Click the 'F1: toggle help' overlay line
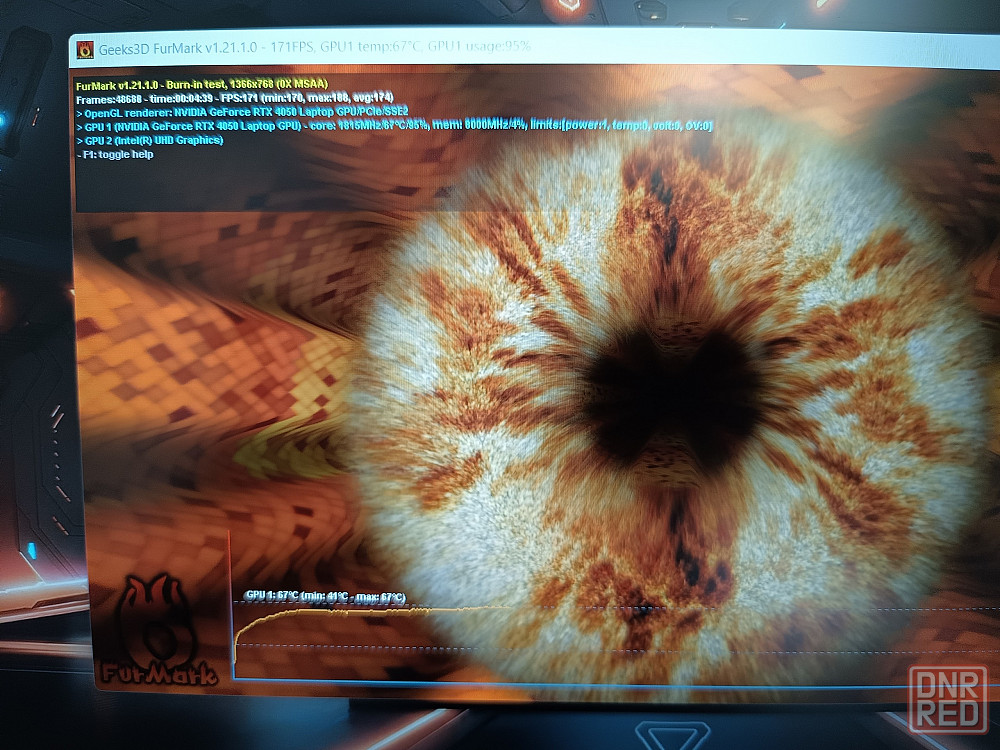The height and width of the screenshot is (750, 1000). point(115,154)
